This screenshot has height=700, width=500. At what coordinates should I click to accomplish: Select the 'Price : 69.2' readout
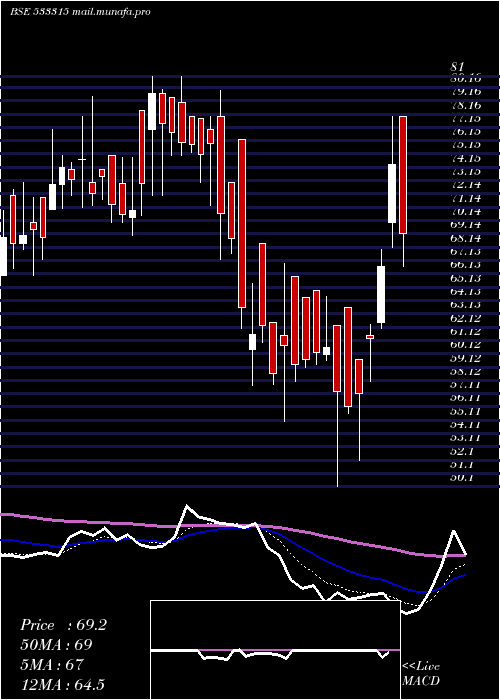[63, 625]
